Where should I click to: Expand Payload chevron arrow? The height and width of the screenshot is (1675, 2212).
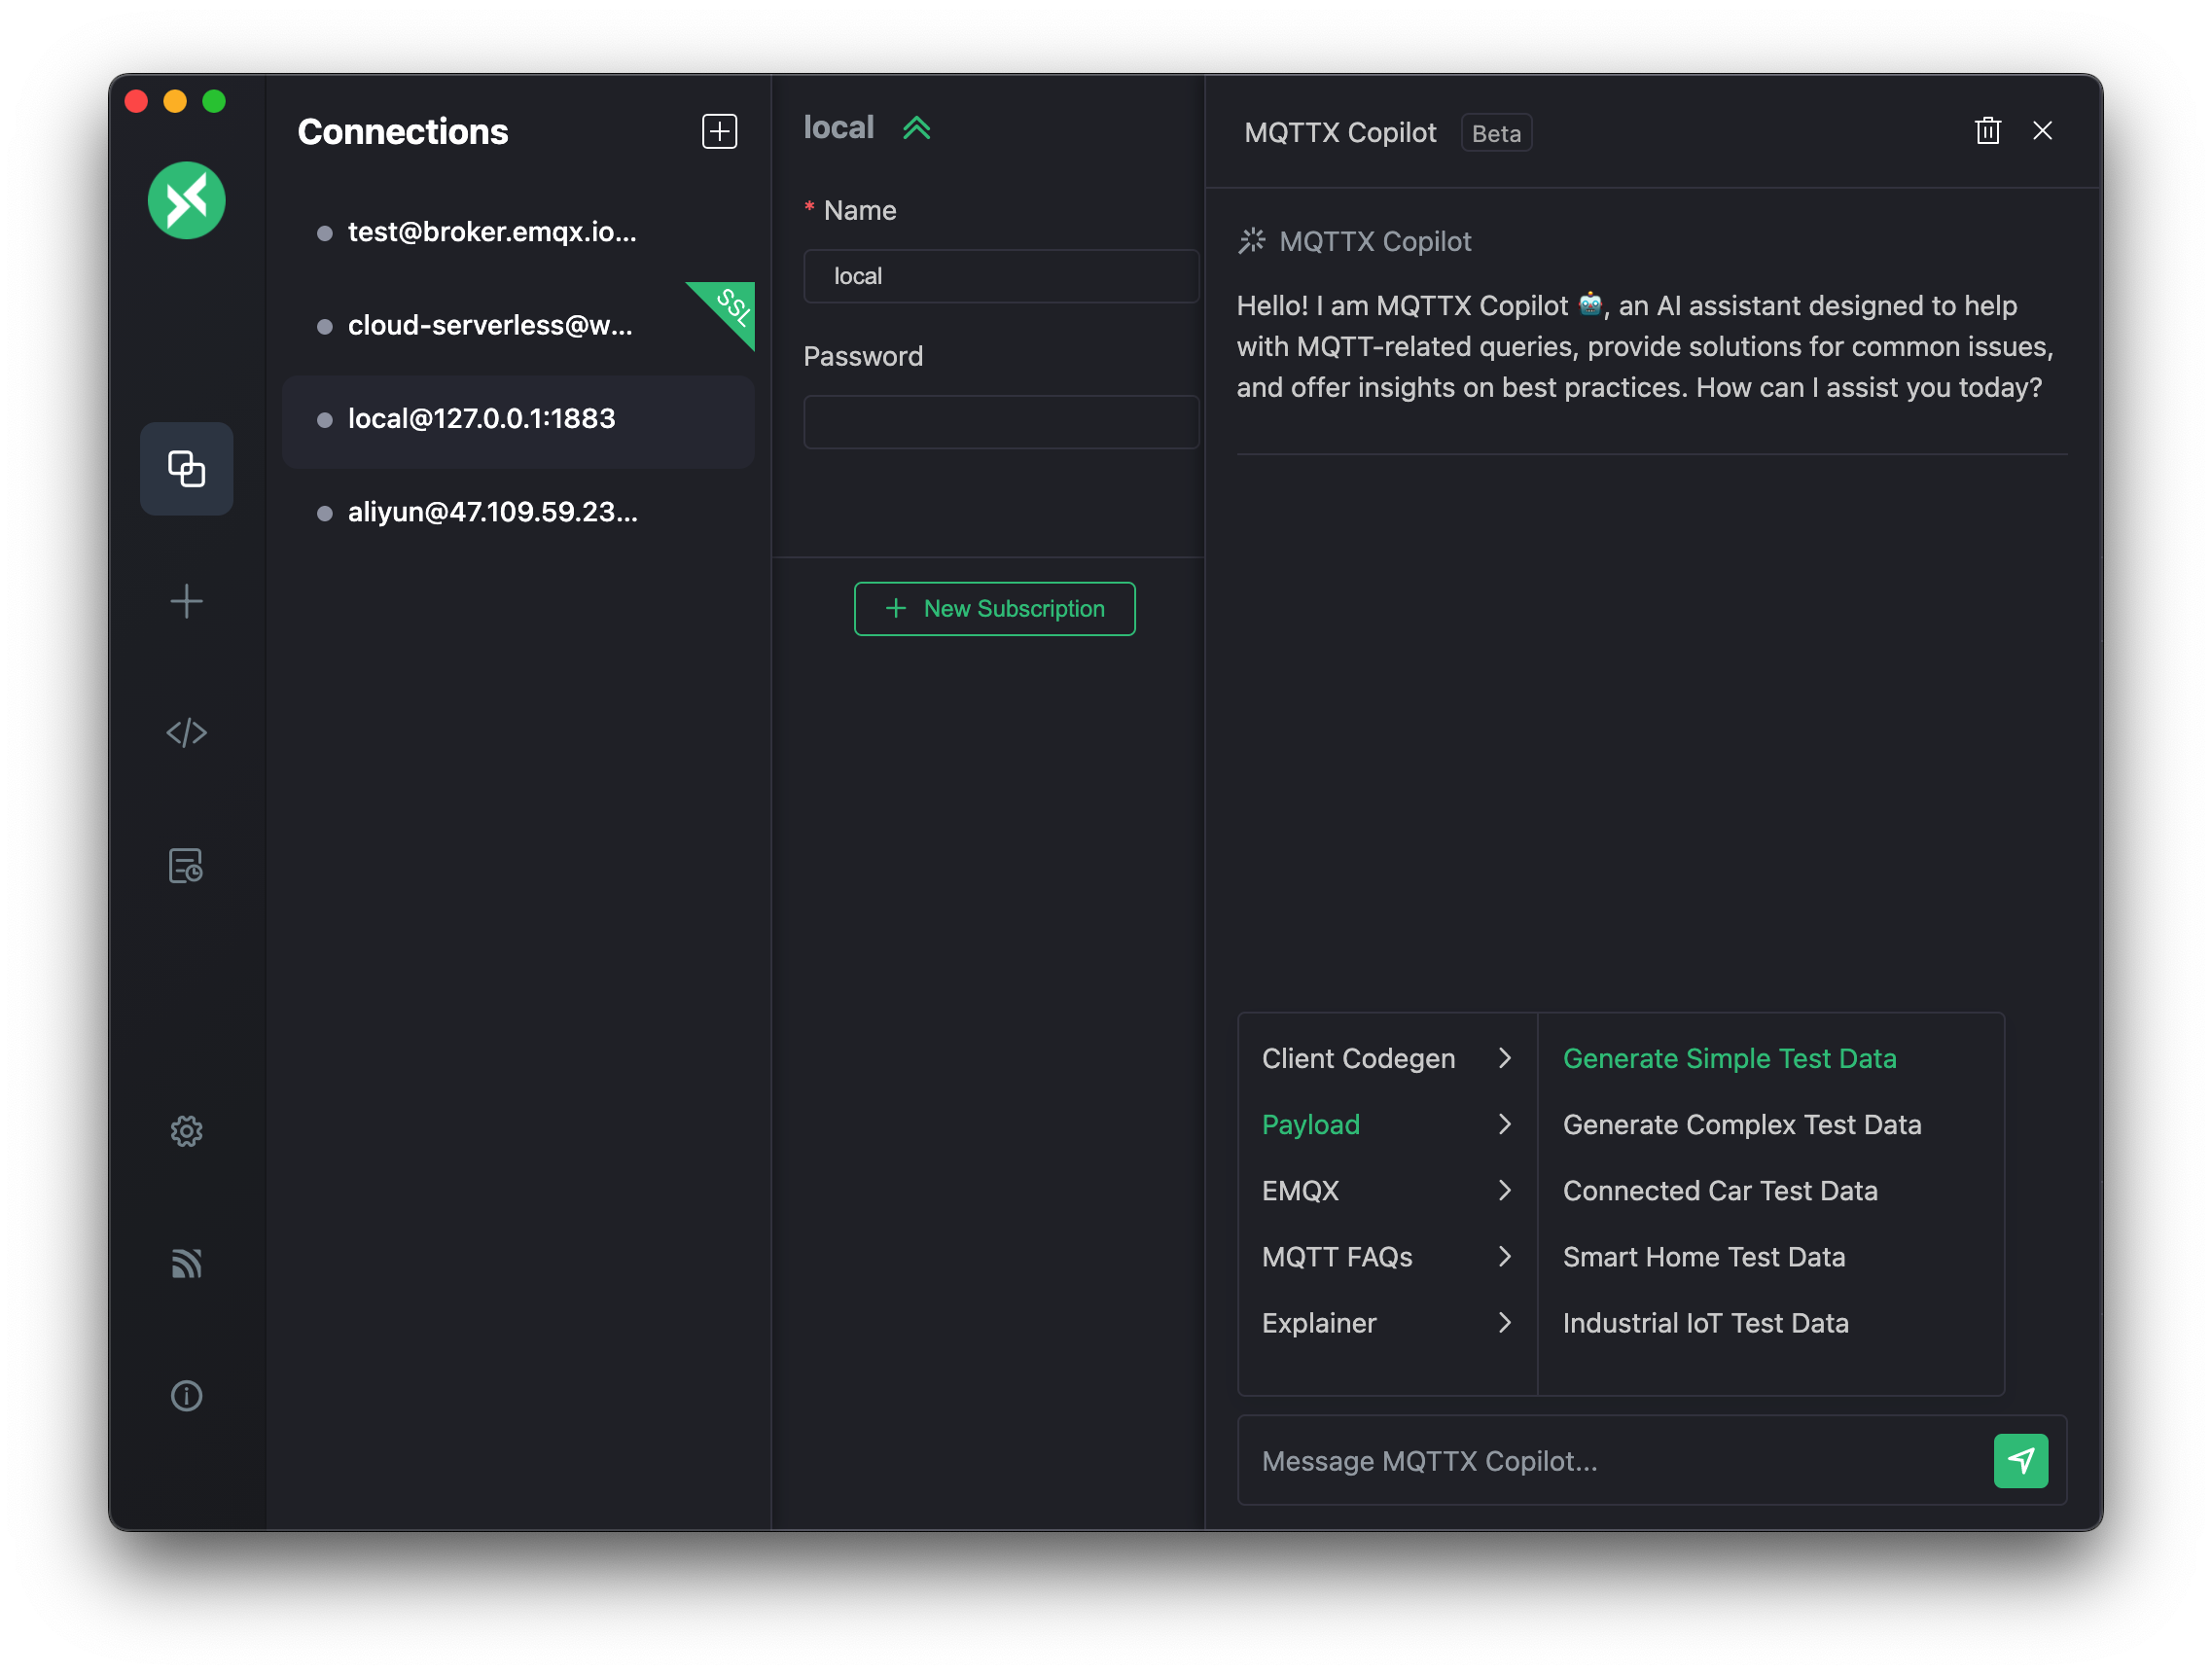pyautogui.click(x=1504, y=1124)
